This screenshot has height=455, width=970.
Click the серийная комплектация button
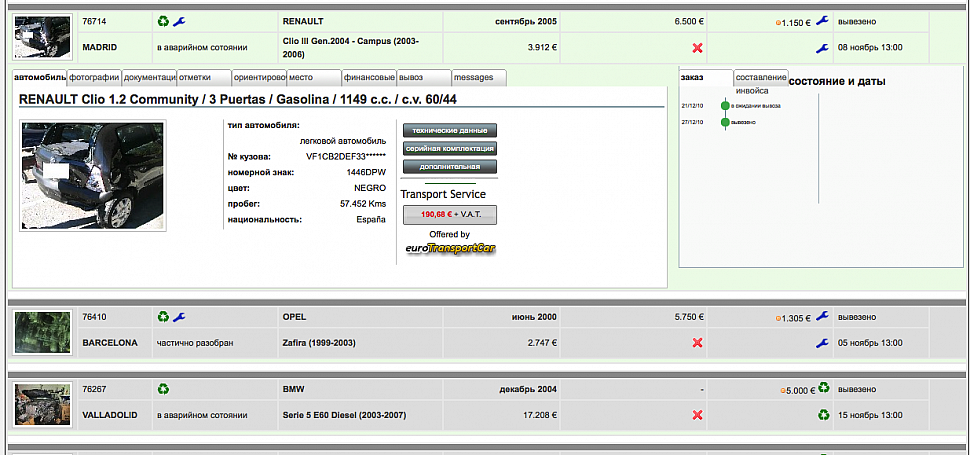pos(450,148)
